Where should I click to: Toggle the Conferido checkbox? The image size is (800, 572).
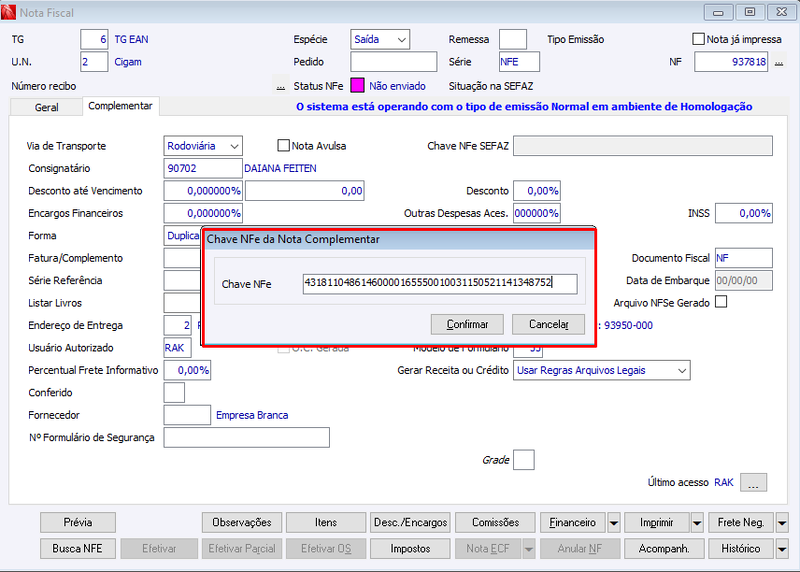pyautogui.click(x=174, y=392)
